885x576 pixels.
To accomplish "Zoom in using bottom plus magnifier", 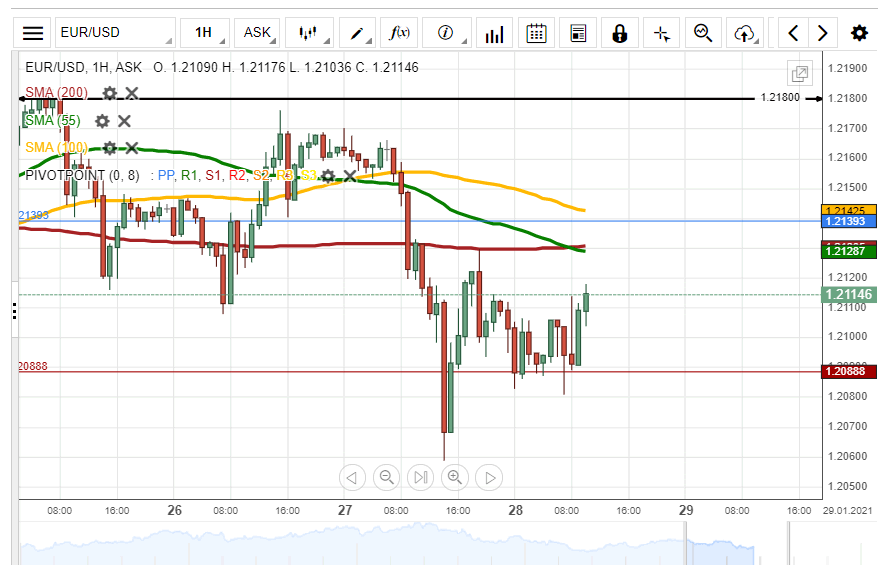I will click(x=455, y=478).
